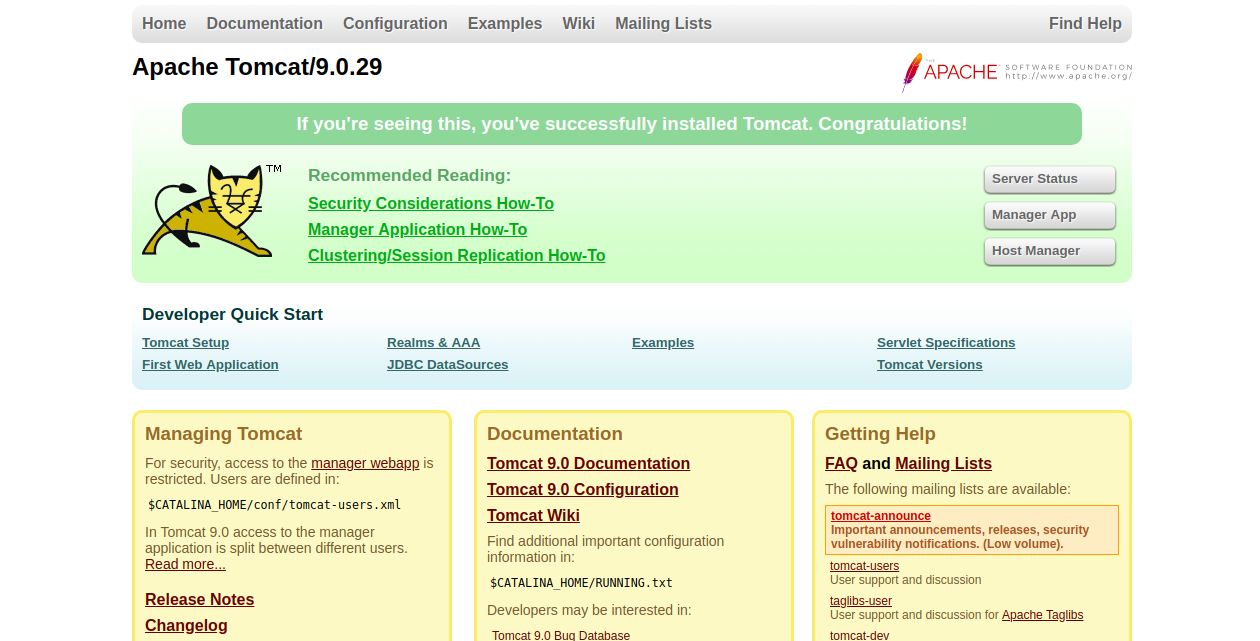Select Examples in the top navigation bar
Viewport: 1260px width, 641px height.
tap(505, 23)
